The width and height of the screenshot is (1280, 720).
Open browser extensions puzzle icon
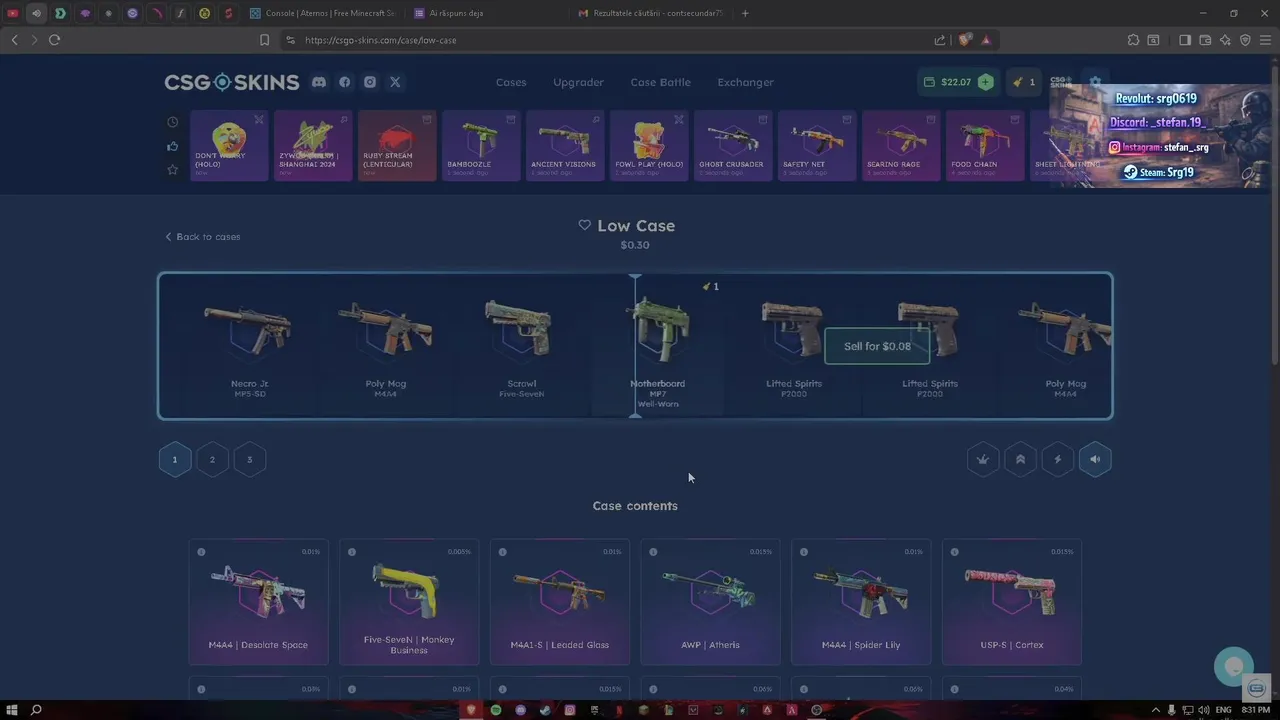pos(1133,40)
